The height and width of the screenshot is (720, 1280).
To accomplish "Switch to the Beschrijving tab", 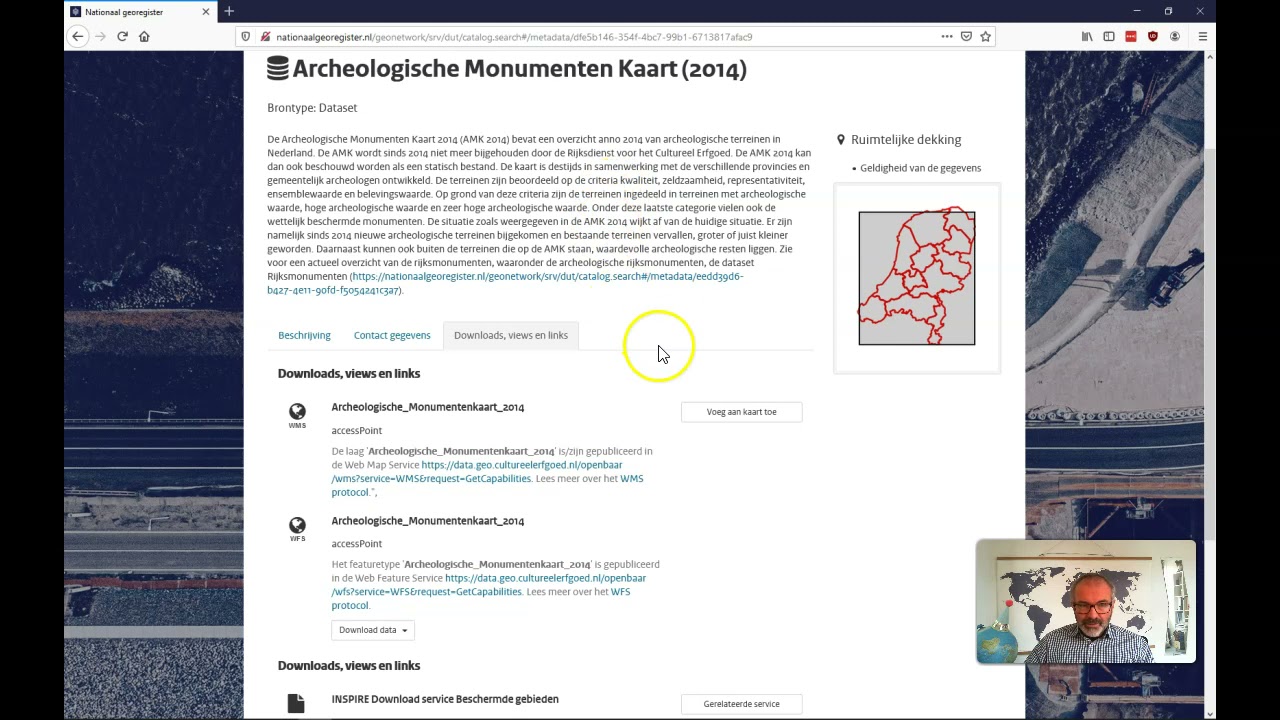I will tap(304, 335).
